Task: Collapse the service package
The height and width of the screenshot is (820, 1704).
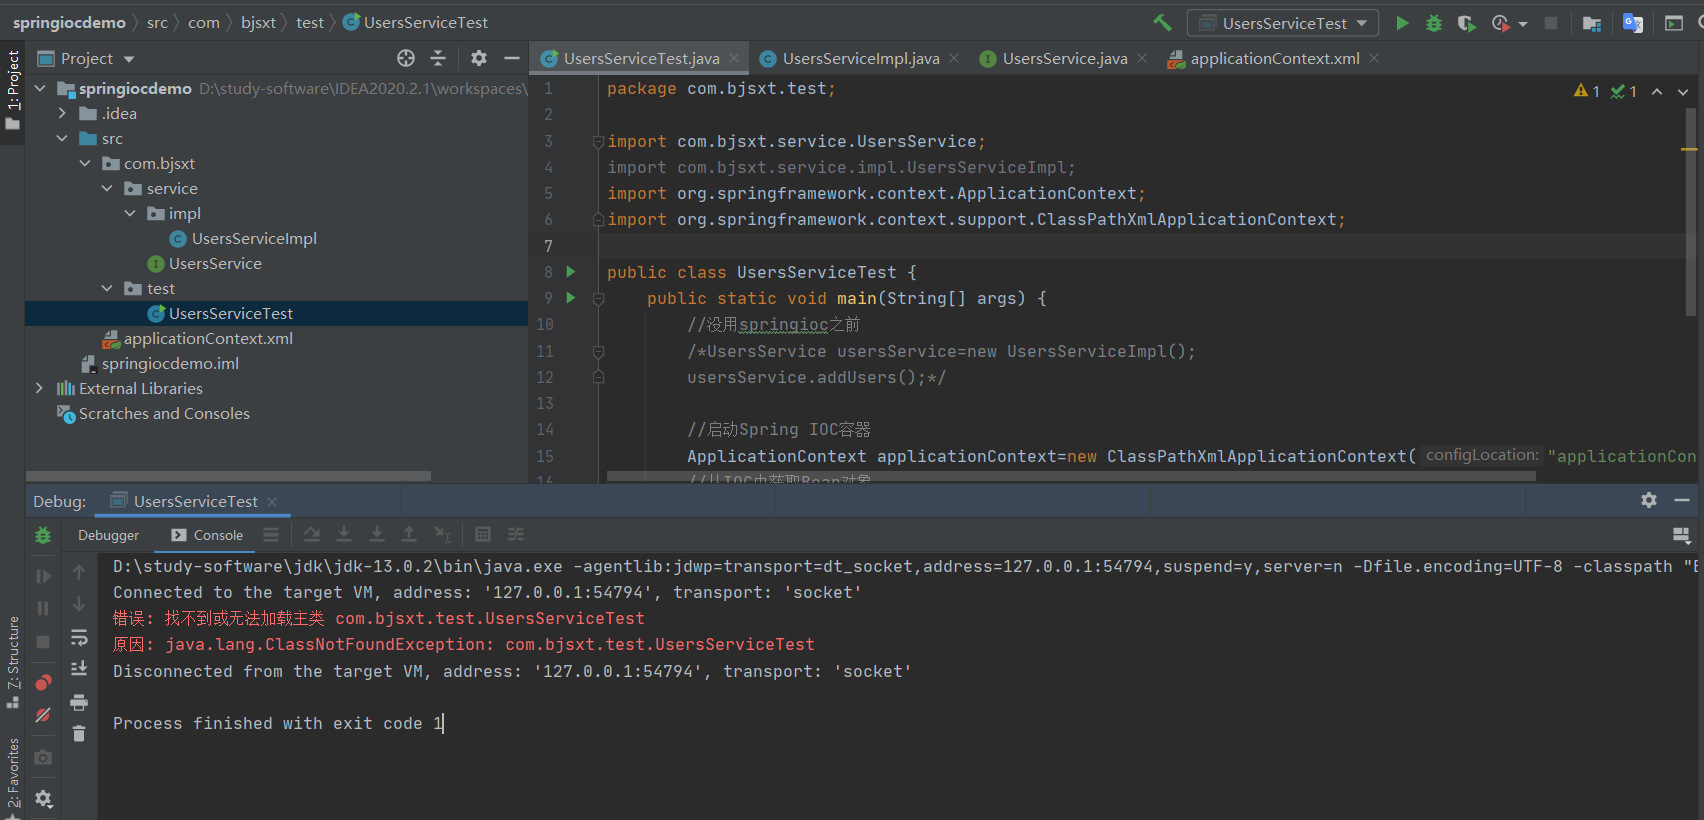Action: point(107,188)
